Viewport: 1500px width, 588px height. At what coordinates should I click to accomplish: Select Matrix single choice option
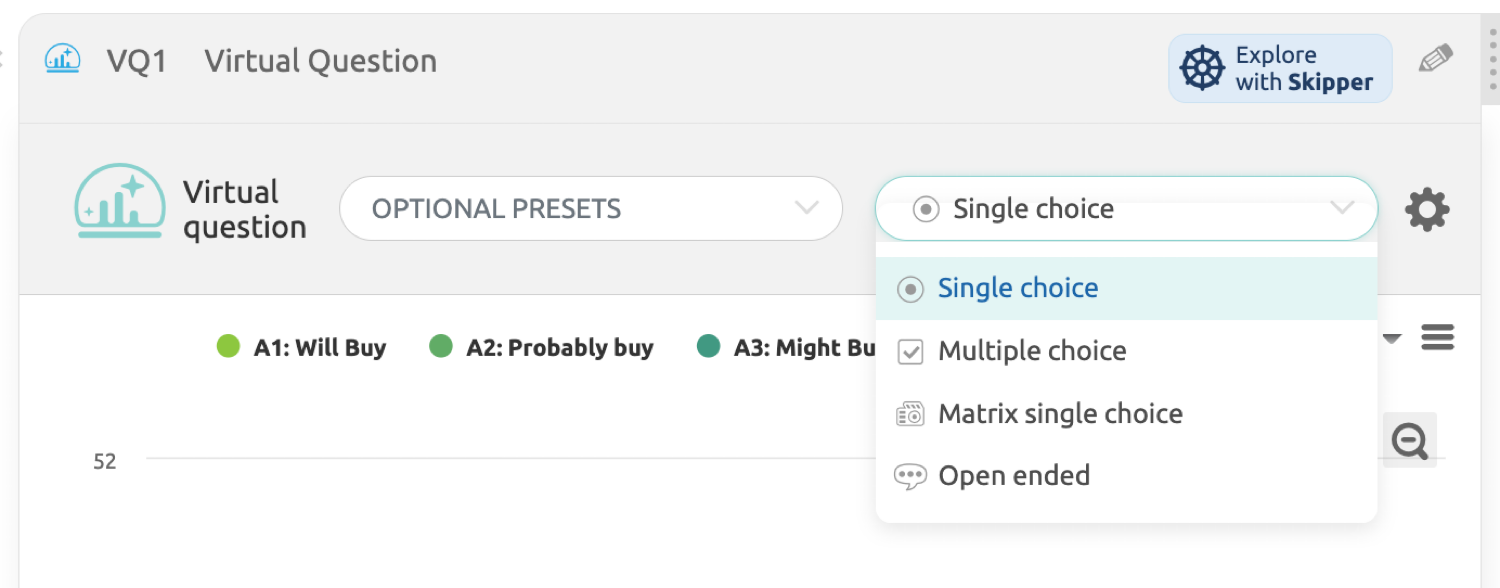coord(1060,414)
